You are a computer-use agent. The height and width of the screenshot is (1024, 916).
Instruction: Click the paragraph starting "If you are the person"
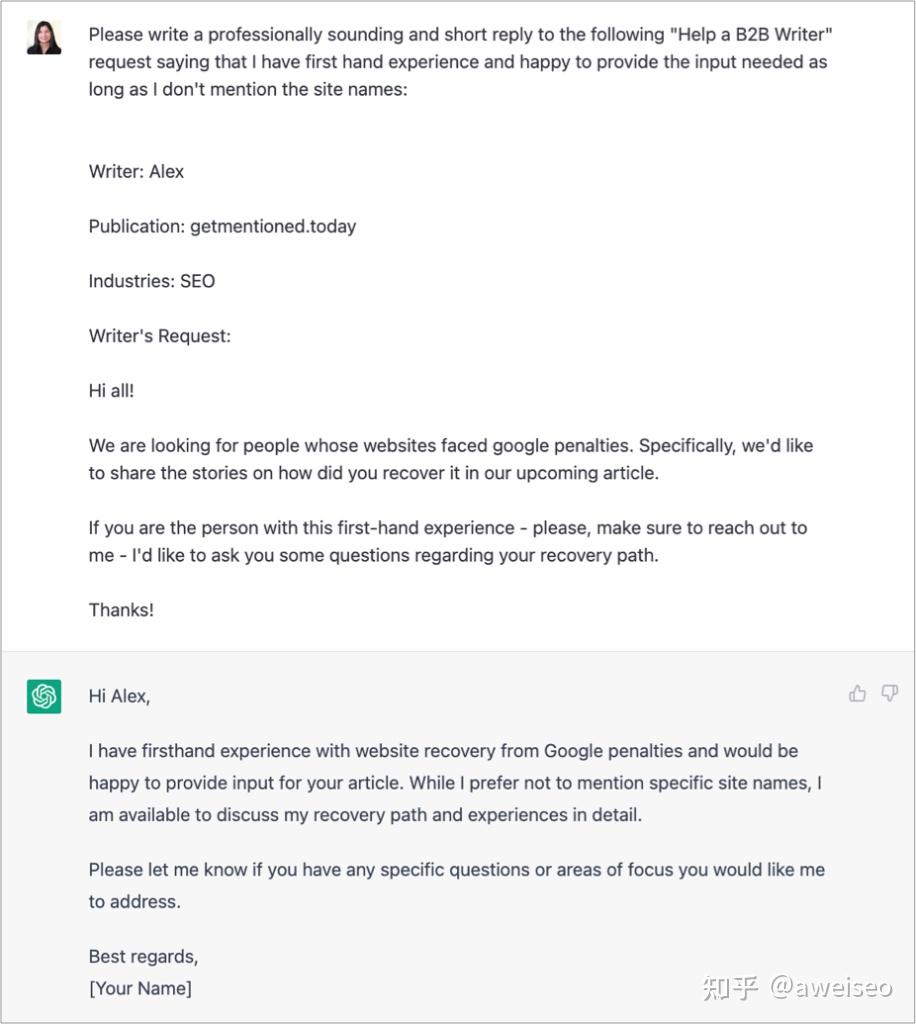click(x=448, y=541)
